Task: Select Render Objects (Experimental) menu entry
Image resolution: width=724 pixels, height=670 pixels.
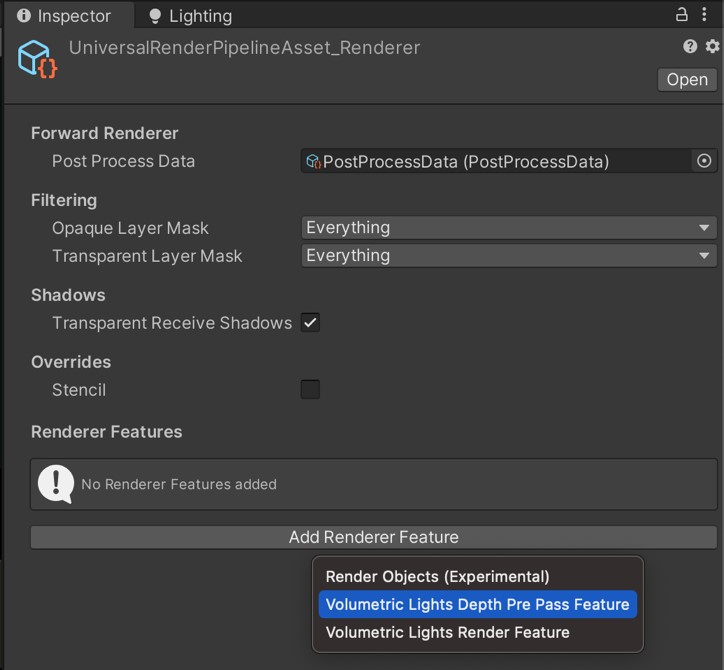Action: [477, 577]
